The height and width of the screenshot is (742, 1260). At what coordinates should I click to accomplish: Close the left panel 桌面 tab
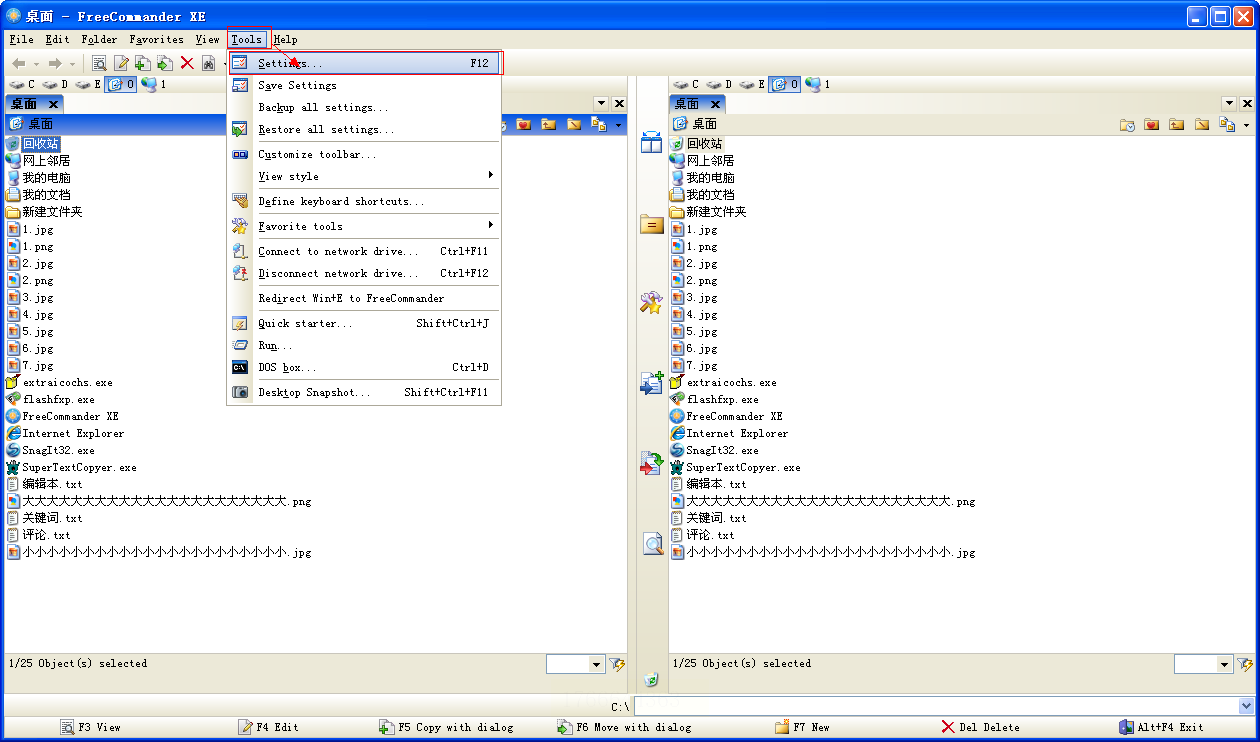[54, 104]
